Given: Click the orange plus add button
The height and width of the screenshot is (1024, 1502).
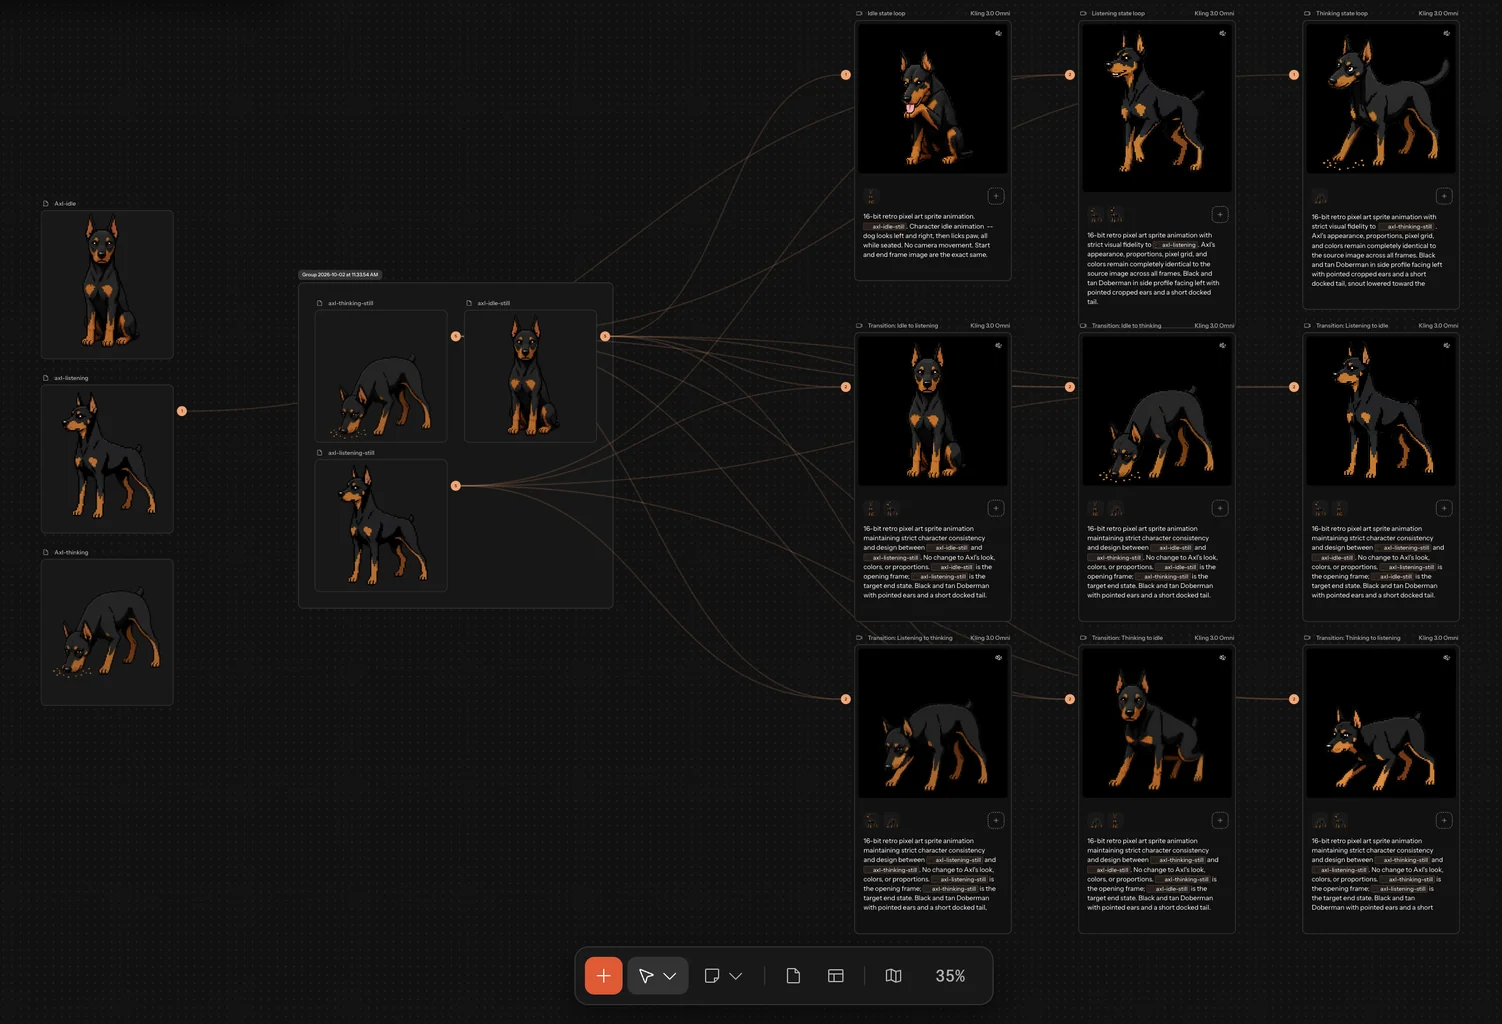Looking at the screenshot, I should click(x=603, y=976).
